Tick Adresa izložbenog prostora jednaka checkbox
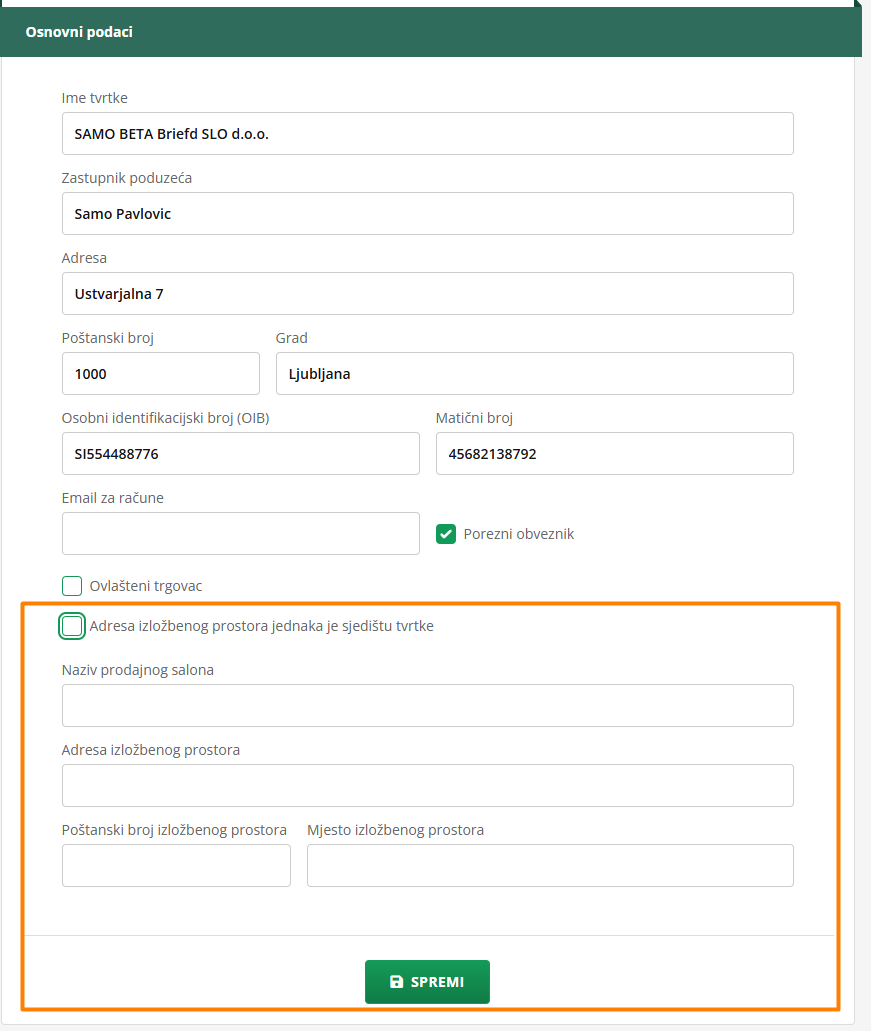This screenshot has width=871, height=1031. (x=72, y=626)
